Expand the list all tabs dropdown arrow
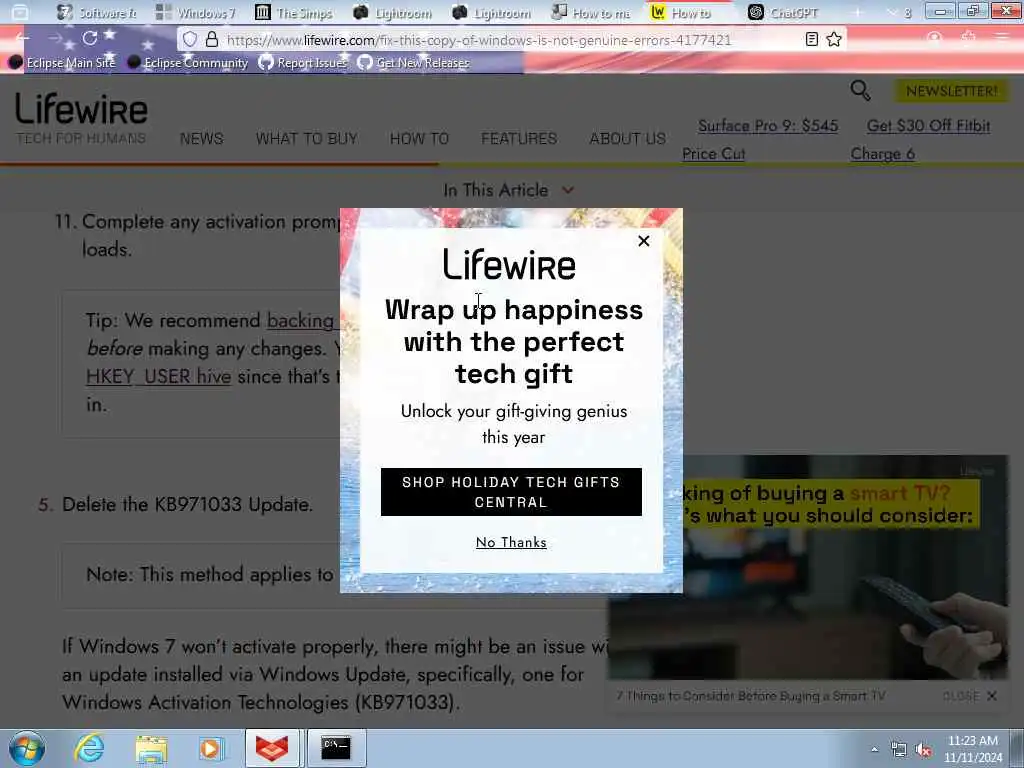The height and width of the screenshot is (768, 1024). tap(893, 12)
